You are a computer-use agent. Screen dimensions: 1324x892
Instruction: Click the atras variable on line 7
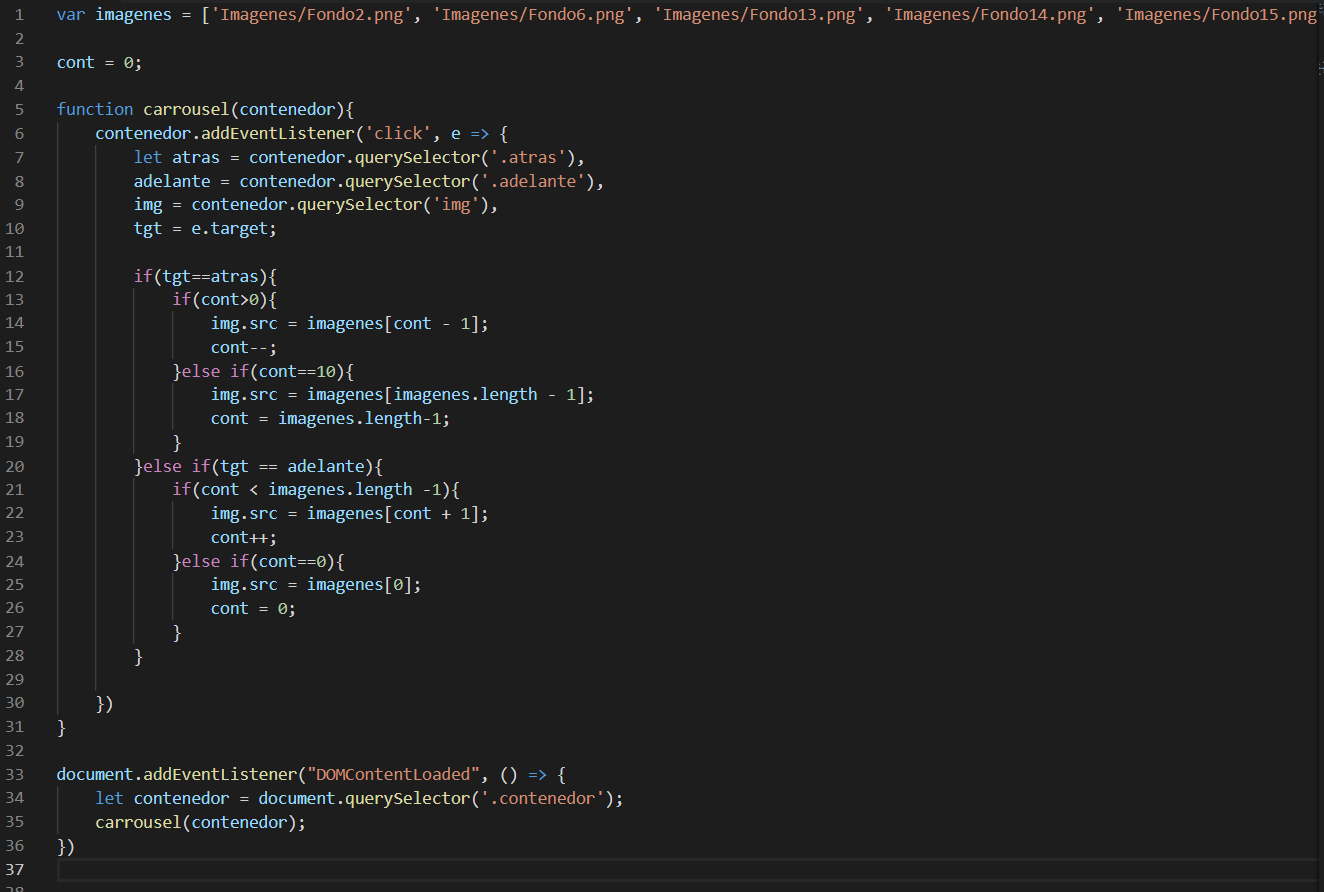195,156
